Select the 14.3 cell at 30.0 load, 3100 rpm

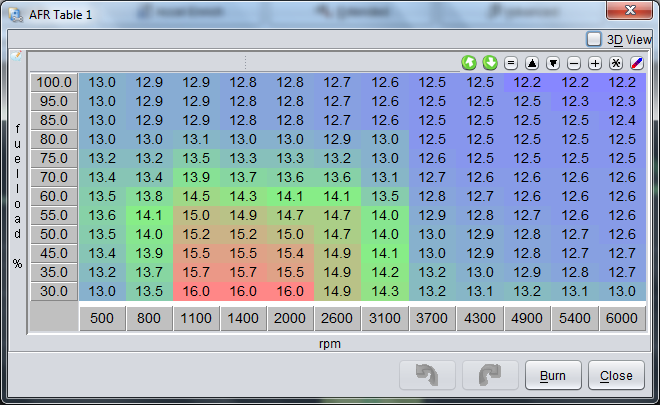(385, 291)
